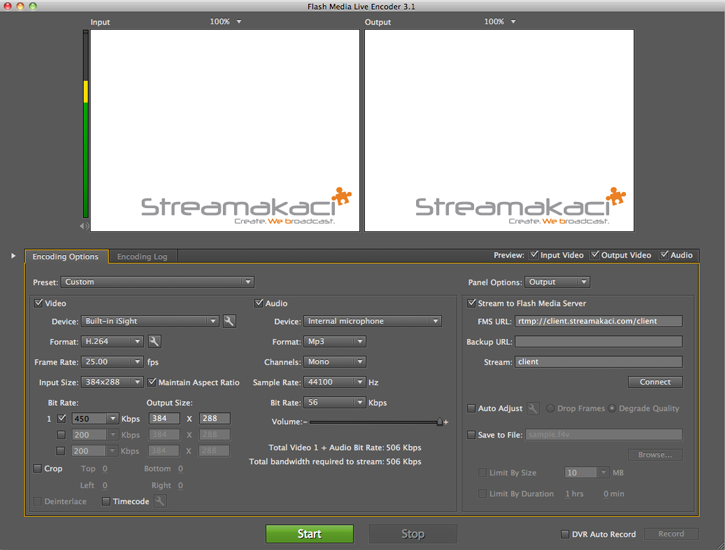
Task: Click the Input video preview pane
Action: coord(225,130)
